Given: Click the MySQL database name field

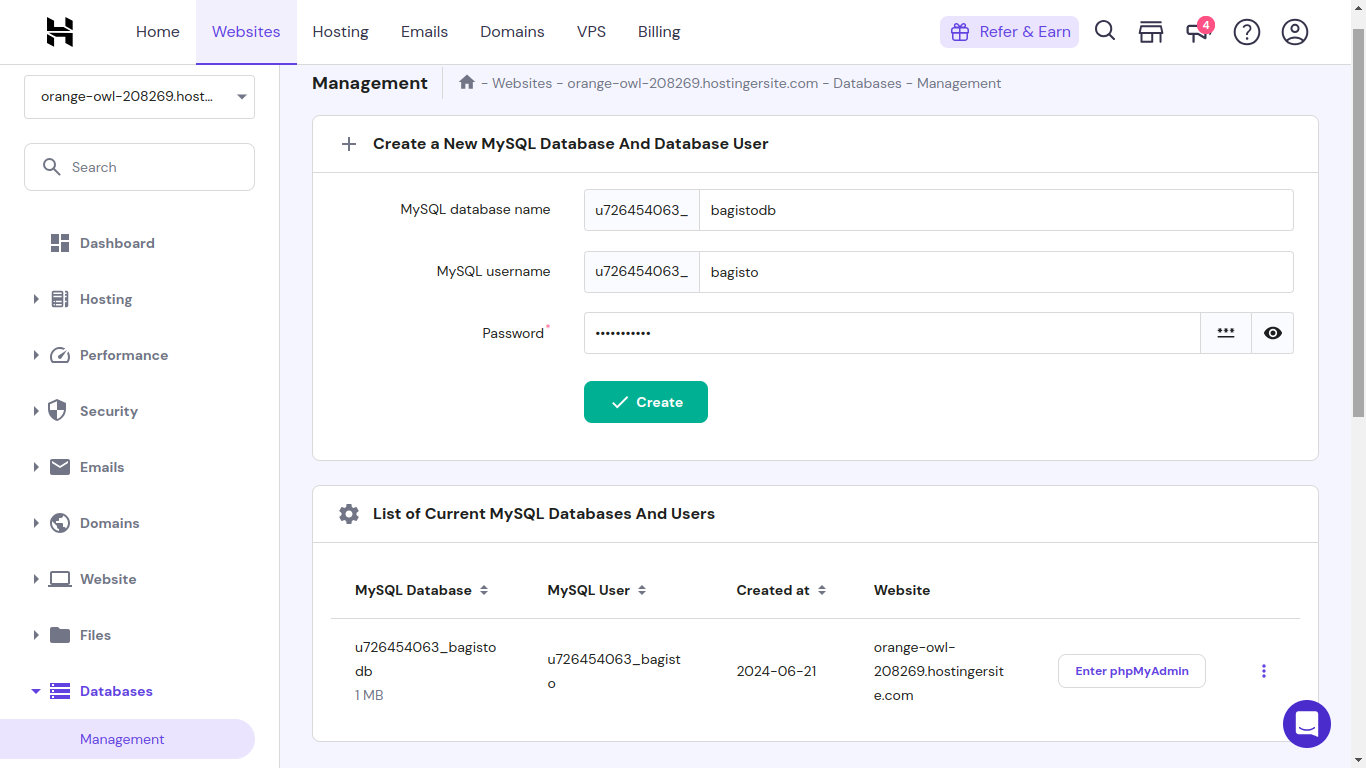Looking at the screenshot, I should click(x=995, y=210).
